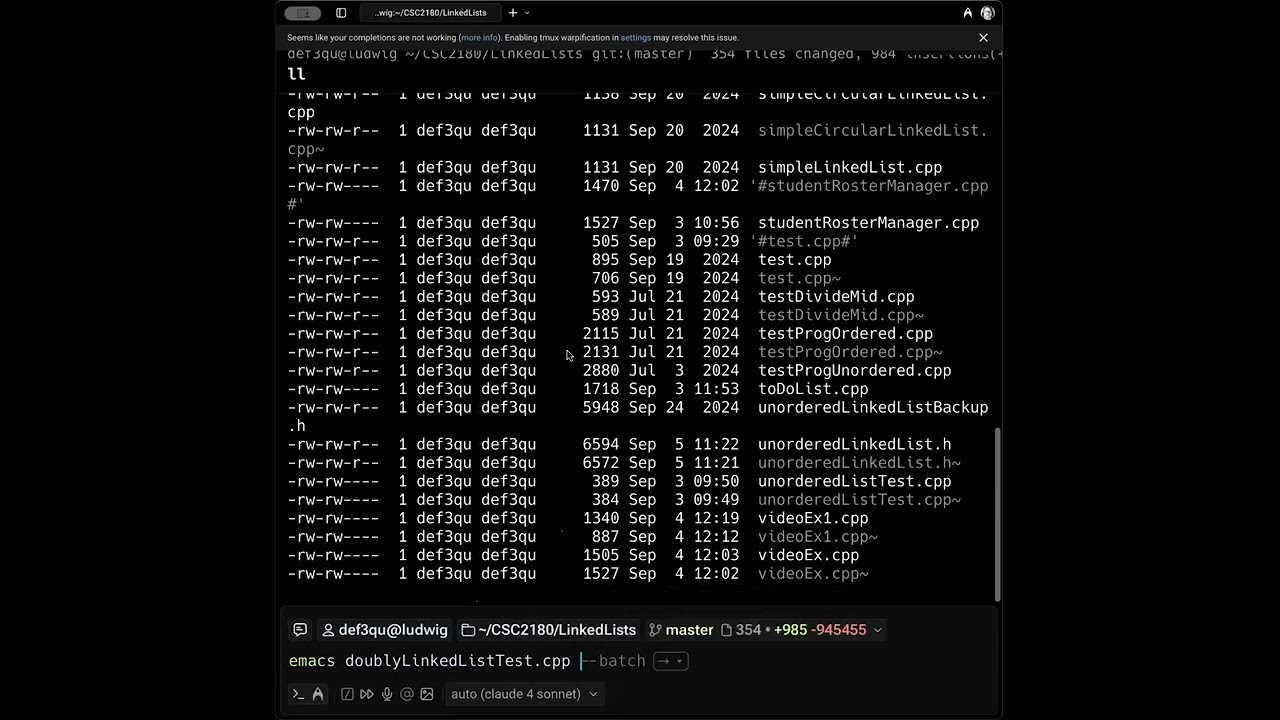Toggle the fast-forward auto-approve icon
This screenshot has width=1280, height=720.
point(367,694)
